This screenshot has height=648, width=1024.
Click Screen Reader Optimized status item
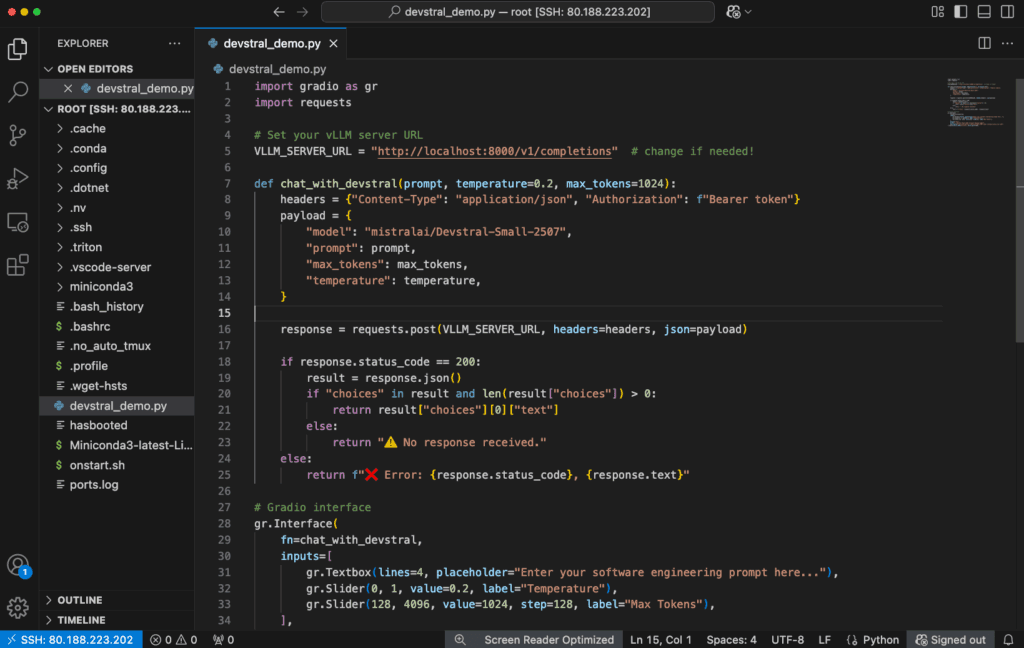[549, 640]
